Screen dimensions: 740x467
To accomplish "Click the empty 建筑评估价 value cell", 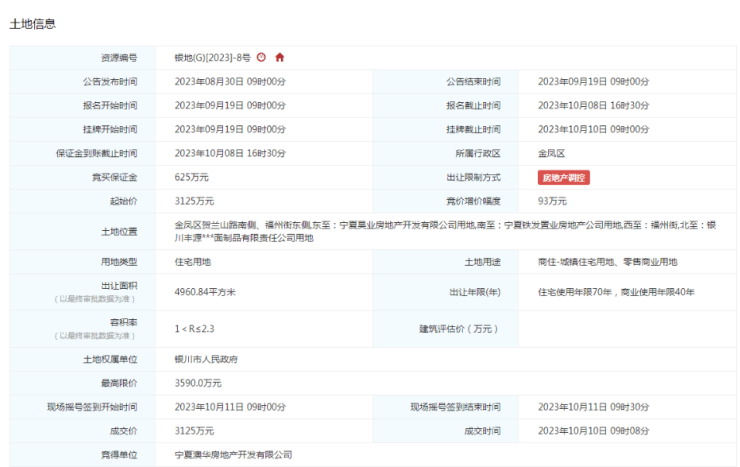I will [626, 328].
